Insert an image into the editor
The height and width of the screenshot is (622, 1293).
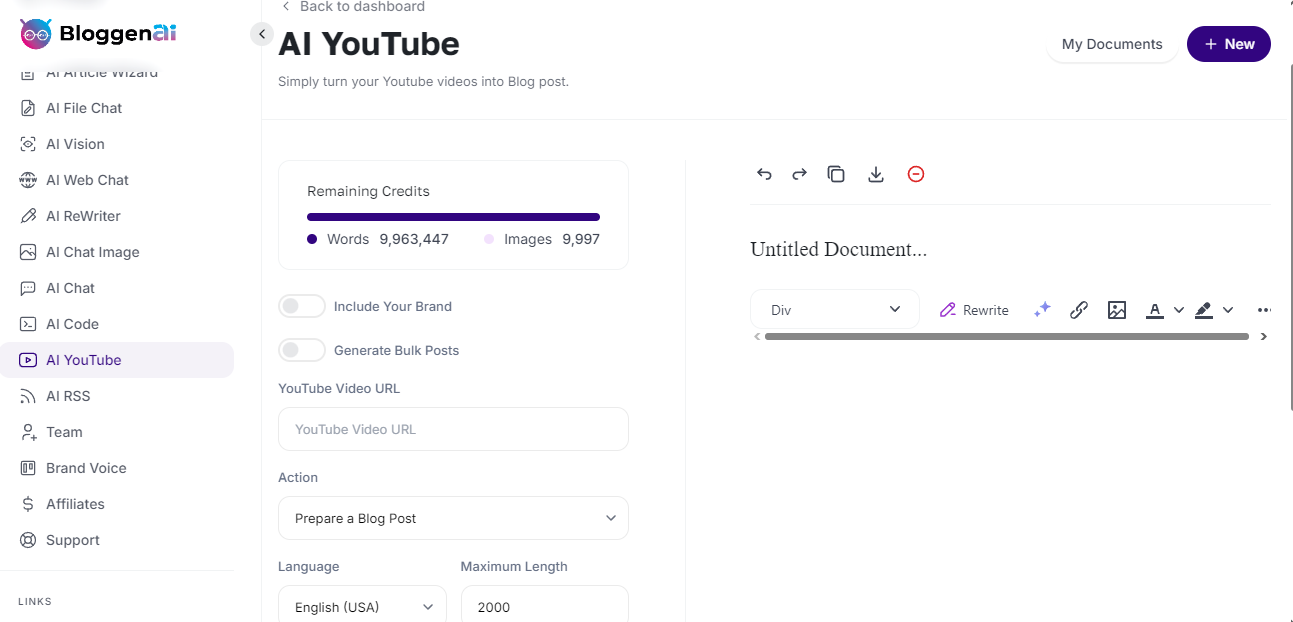[x=1117, y=310]
